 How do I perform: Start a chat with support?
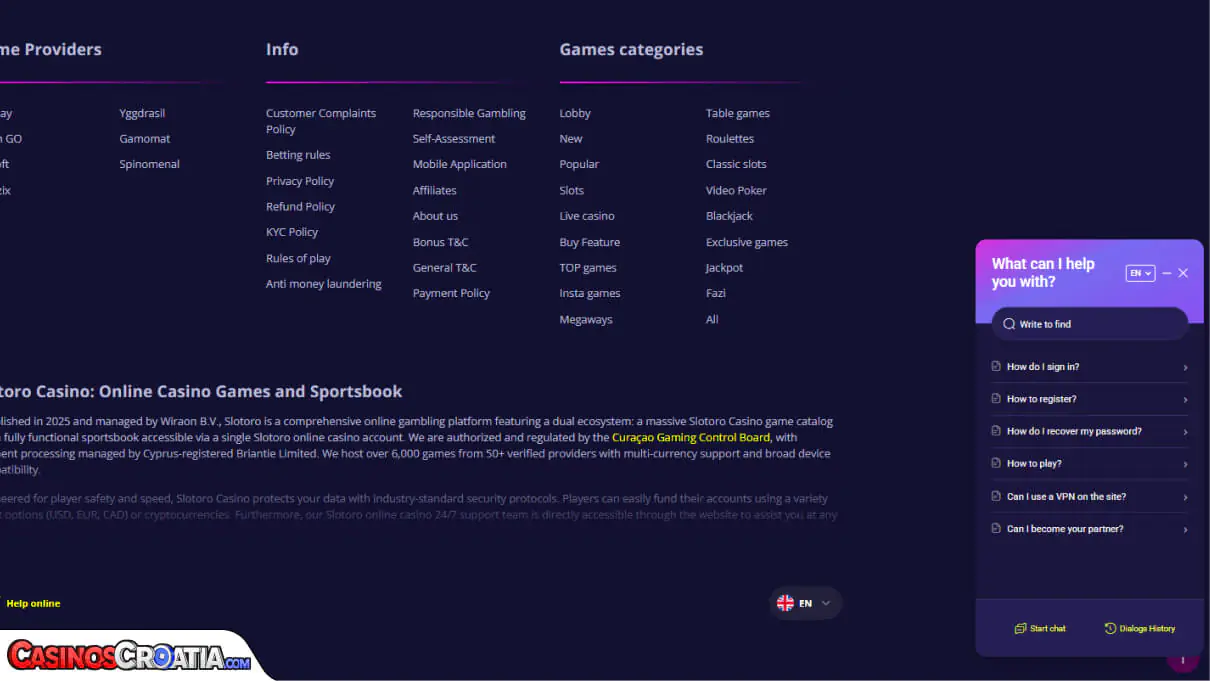click(1040, 628)
